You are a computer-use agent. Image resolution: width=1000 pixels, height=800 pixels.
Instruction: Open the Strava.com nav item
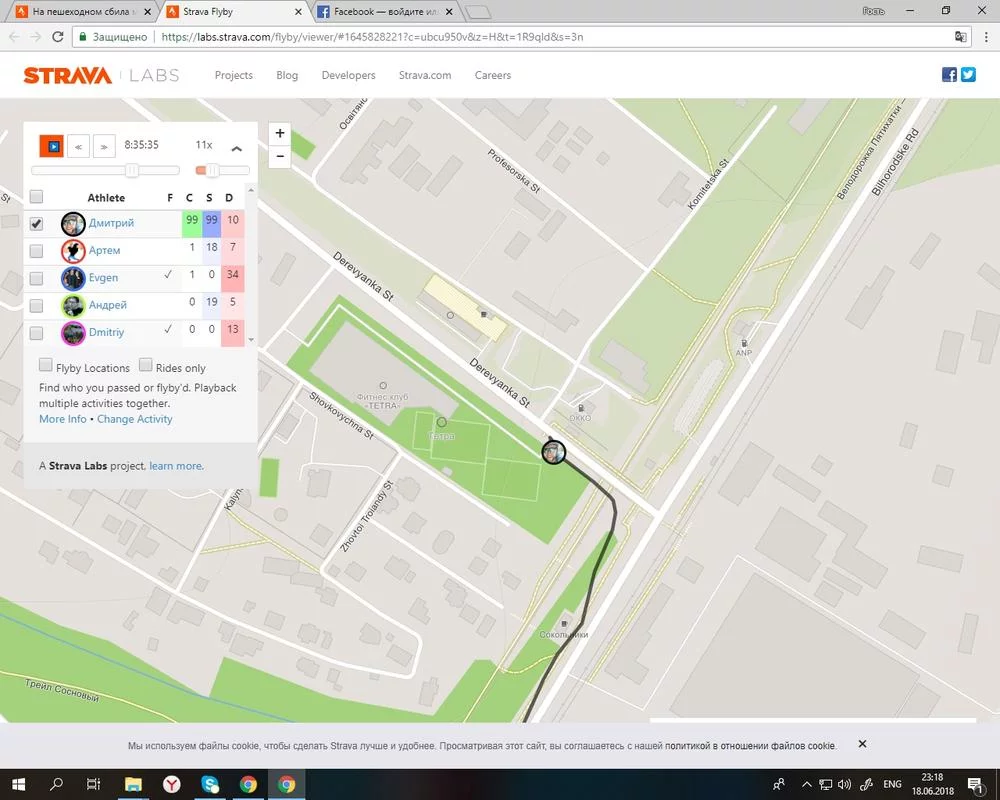(425, 75)
